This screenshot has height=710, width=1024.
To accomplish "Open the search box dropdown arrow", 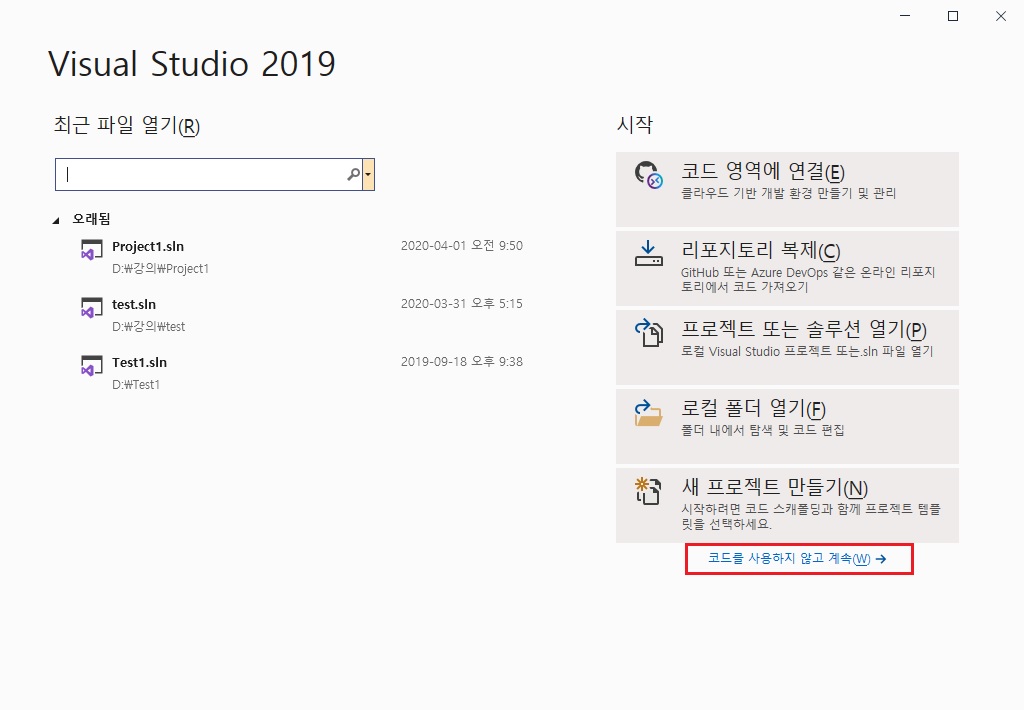I will tap(368, 174).
